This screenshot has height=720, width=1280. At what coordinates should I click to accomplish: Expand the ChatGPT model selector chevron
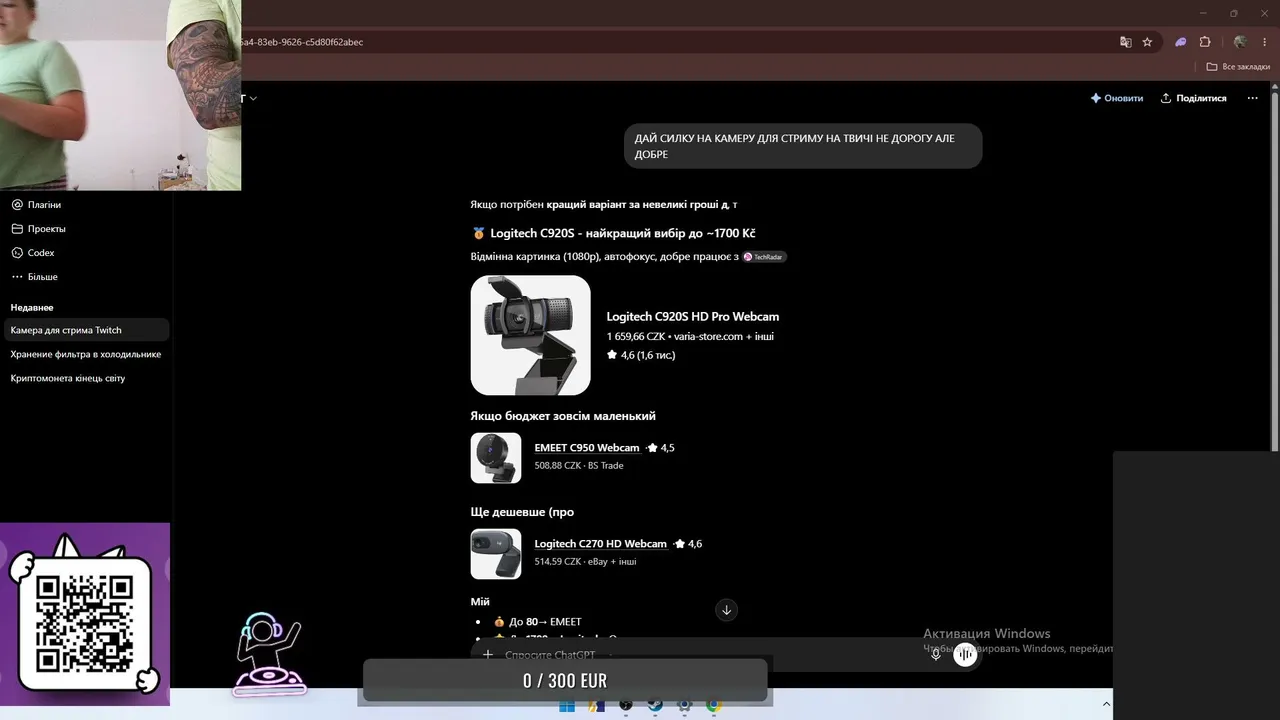(x=253, y=98)
